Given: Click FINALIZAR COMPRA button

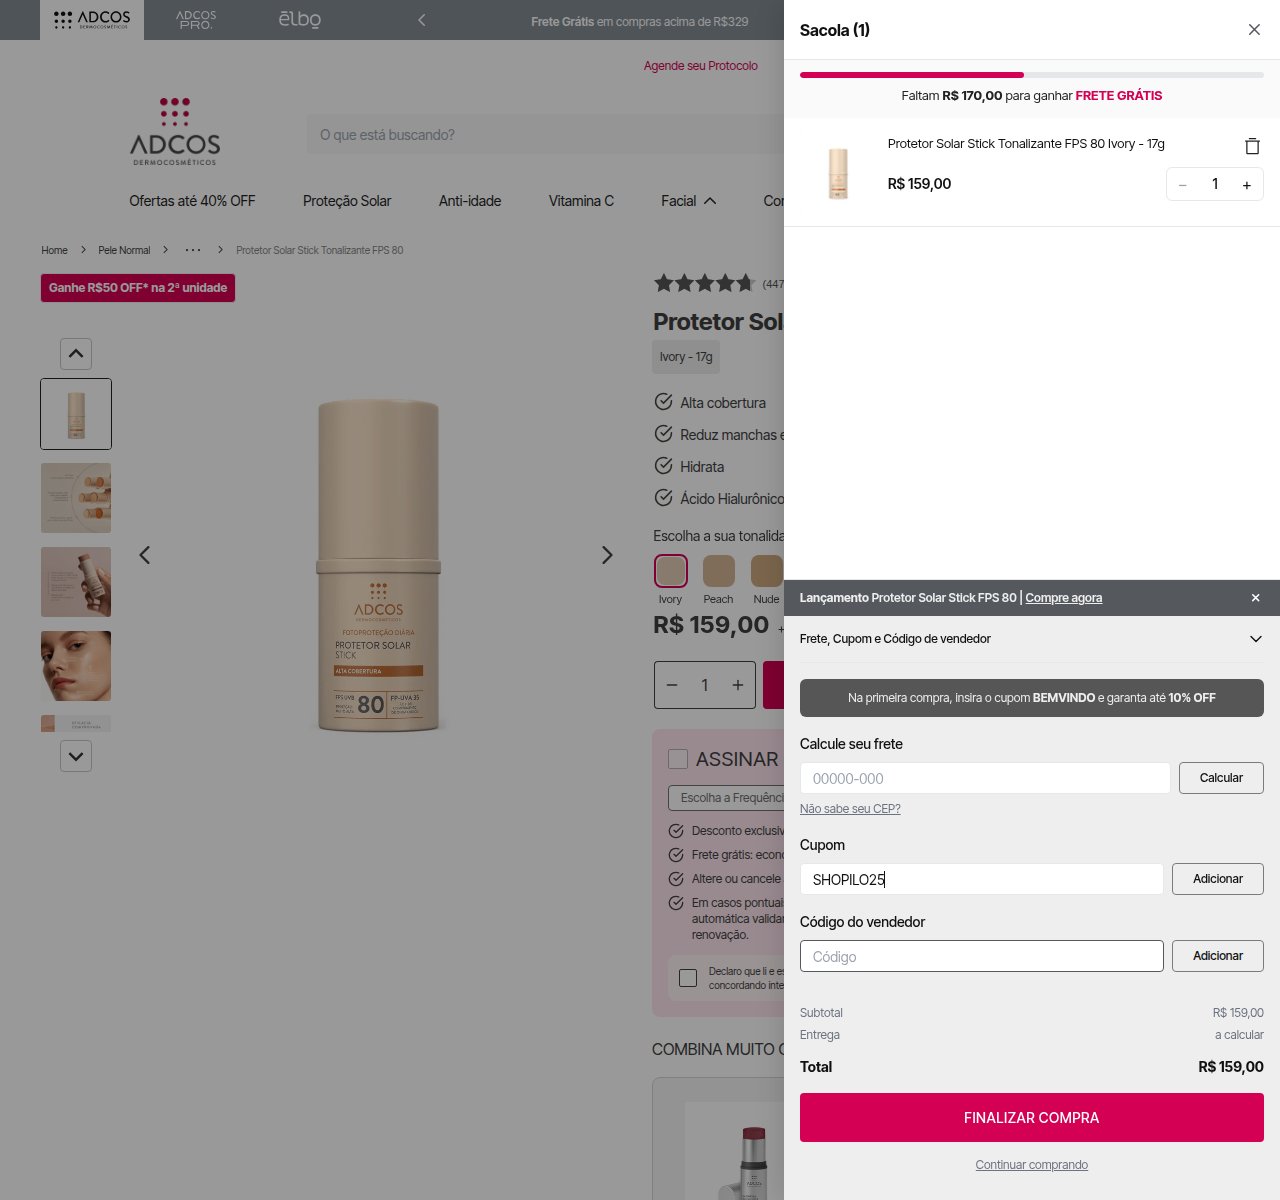Looking at the screenshot, I should point(1032,1118).
